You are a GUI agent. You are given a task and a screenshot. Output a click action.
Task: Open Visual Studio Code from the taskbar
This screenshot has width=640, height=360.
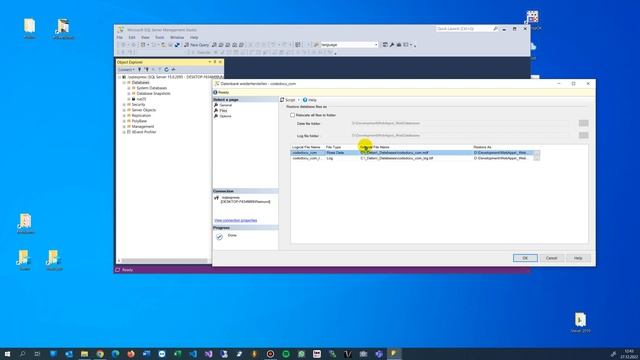click(x=193, y=354)
